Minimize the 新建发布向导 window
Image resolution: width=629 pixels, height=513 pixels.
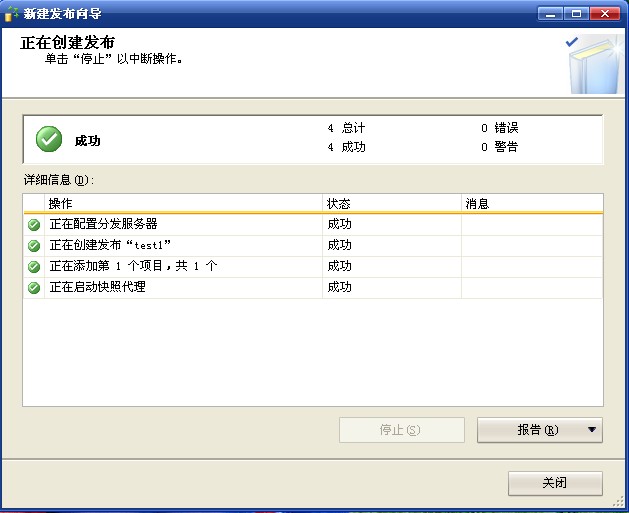click(x=550, y=14)
